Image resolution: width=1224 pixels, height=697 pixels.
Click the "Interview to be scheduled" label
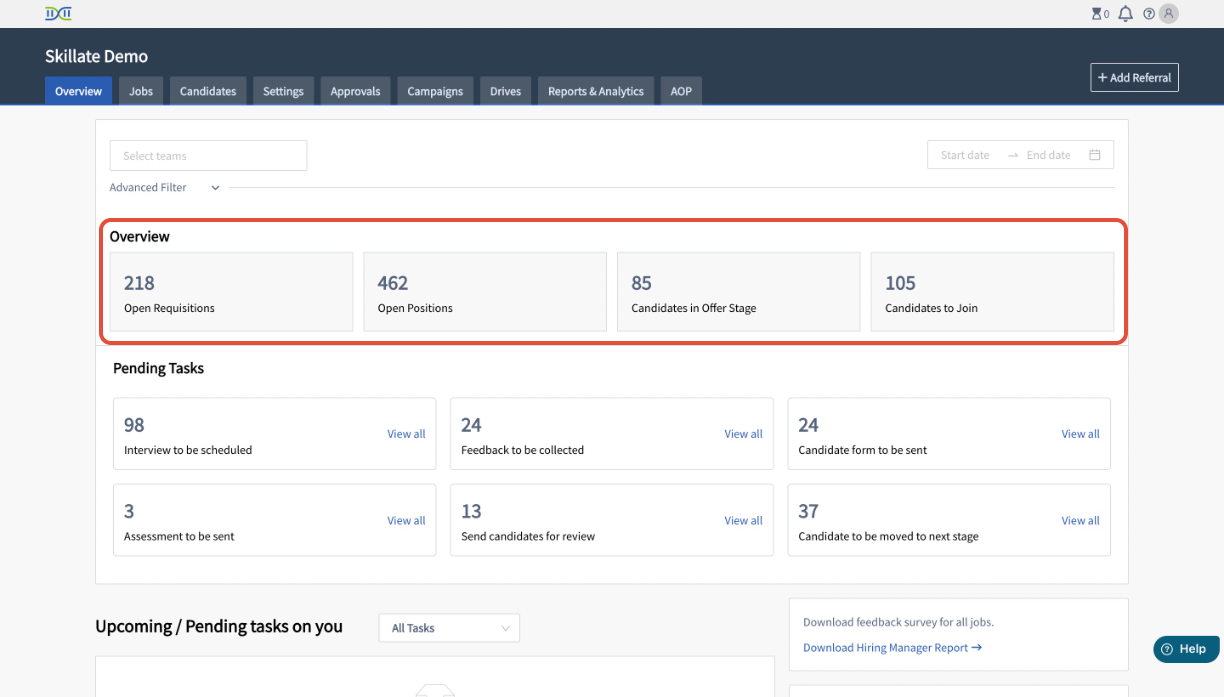[x=188, y=450]
